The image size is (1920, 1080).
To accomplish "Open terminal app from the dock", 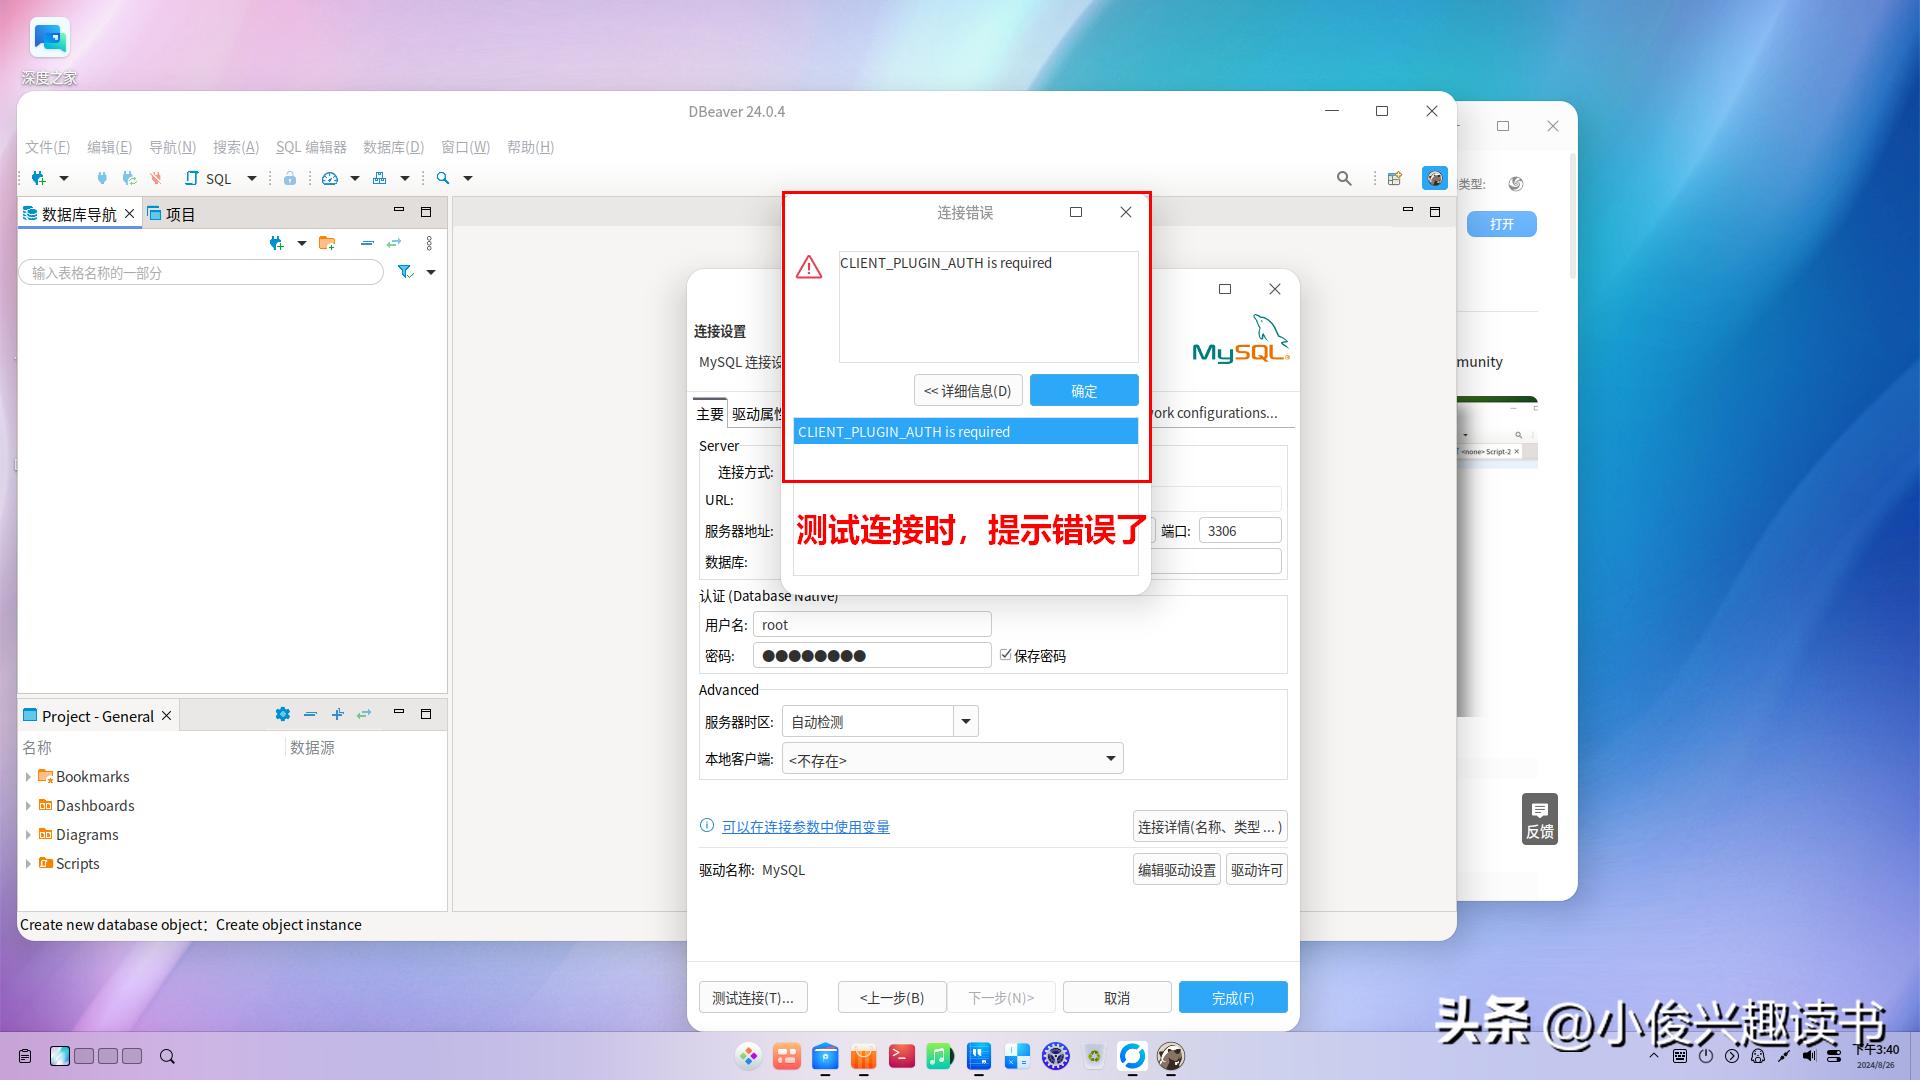I will coord(901,1056).
